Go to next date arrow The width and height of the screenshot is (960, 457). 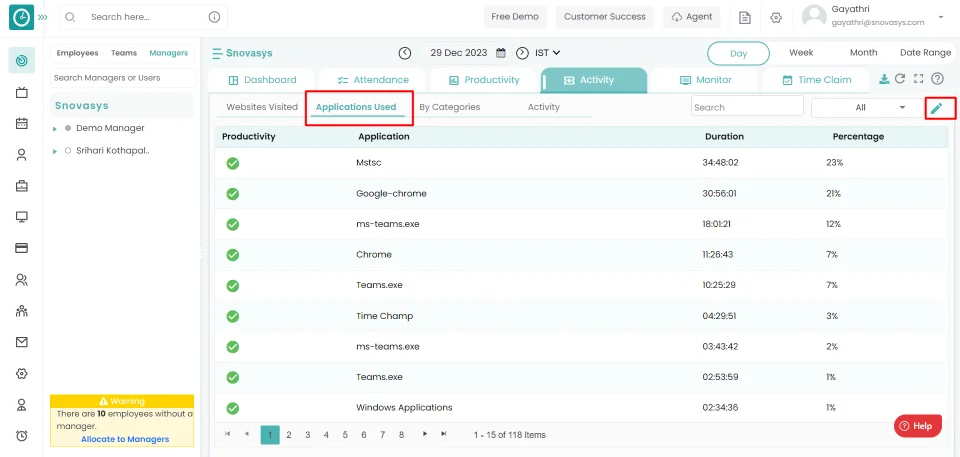coord(522,53)
